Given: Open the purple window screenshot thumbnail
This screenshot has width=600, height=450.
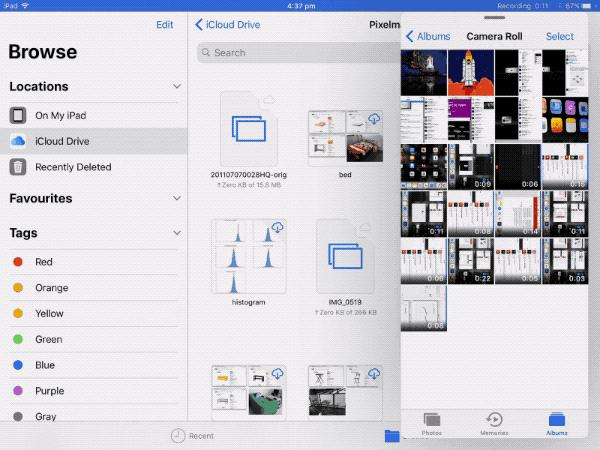Looking at the screenshot, I should coord(471,120).
